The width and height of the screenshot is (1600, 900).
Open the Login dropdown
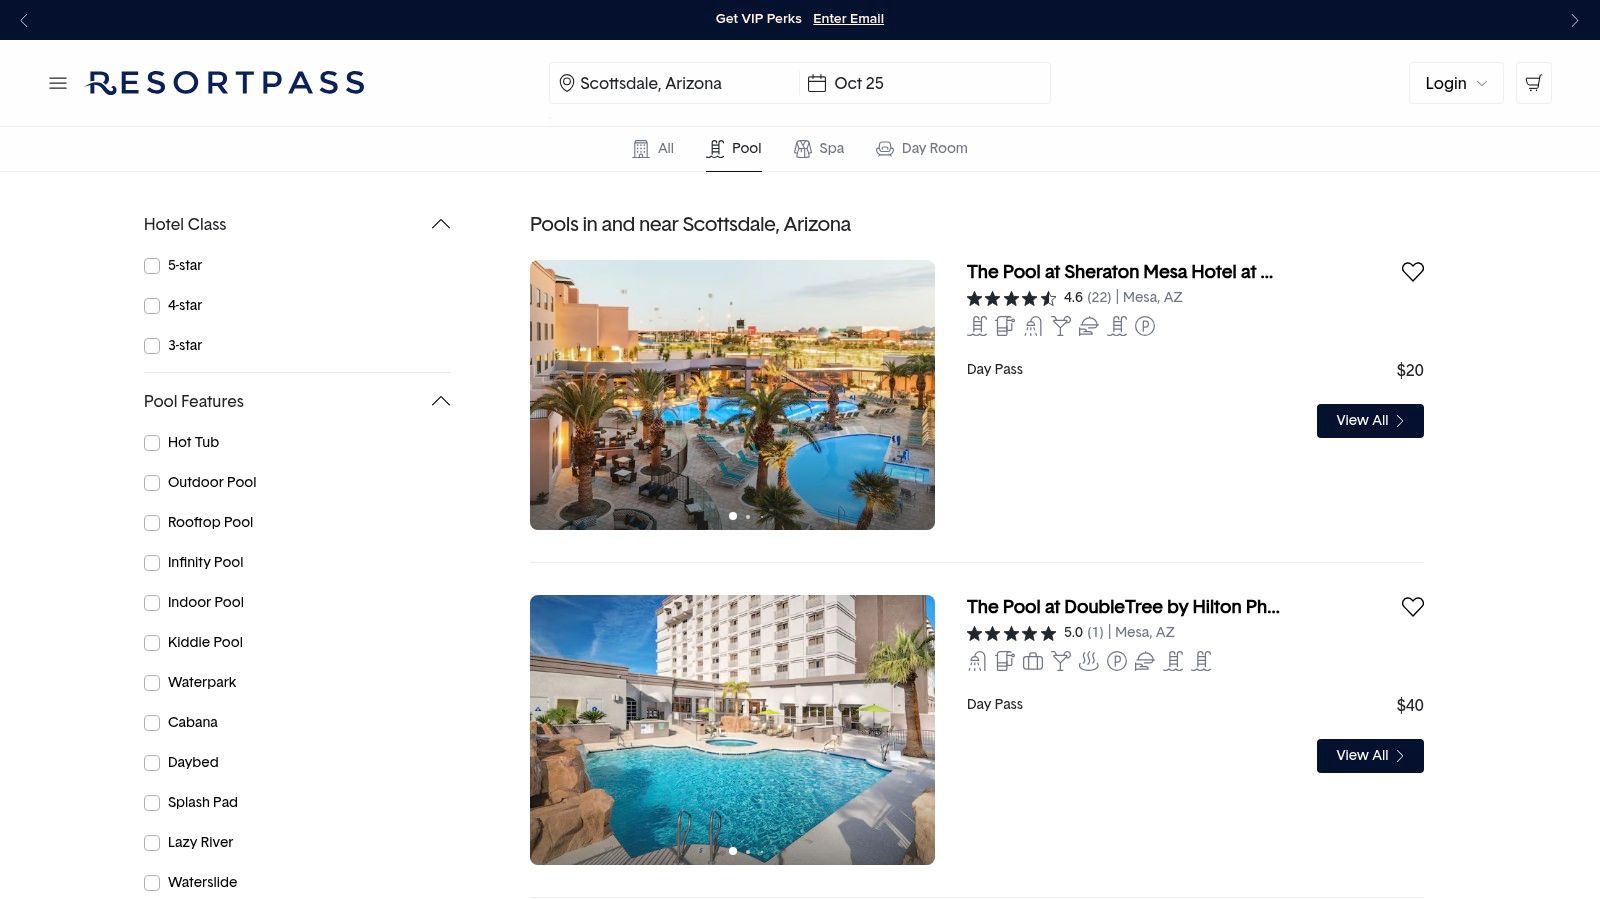click(1455, 83)
